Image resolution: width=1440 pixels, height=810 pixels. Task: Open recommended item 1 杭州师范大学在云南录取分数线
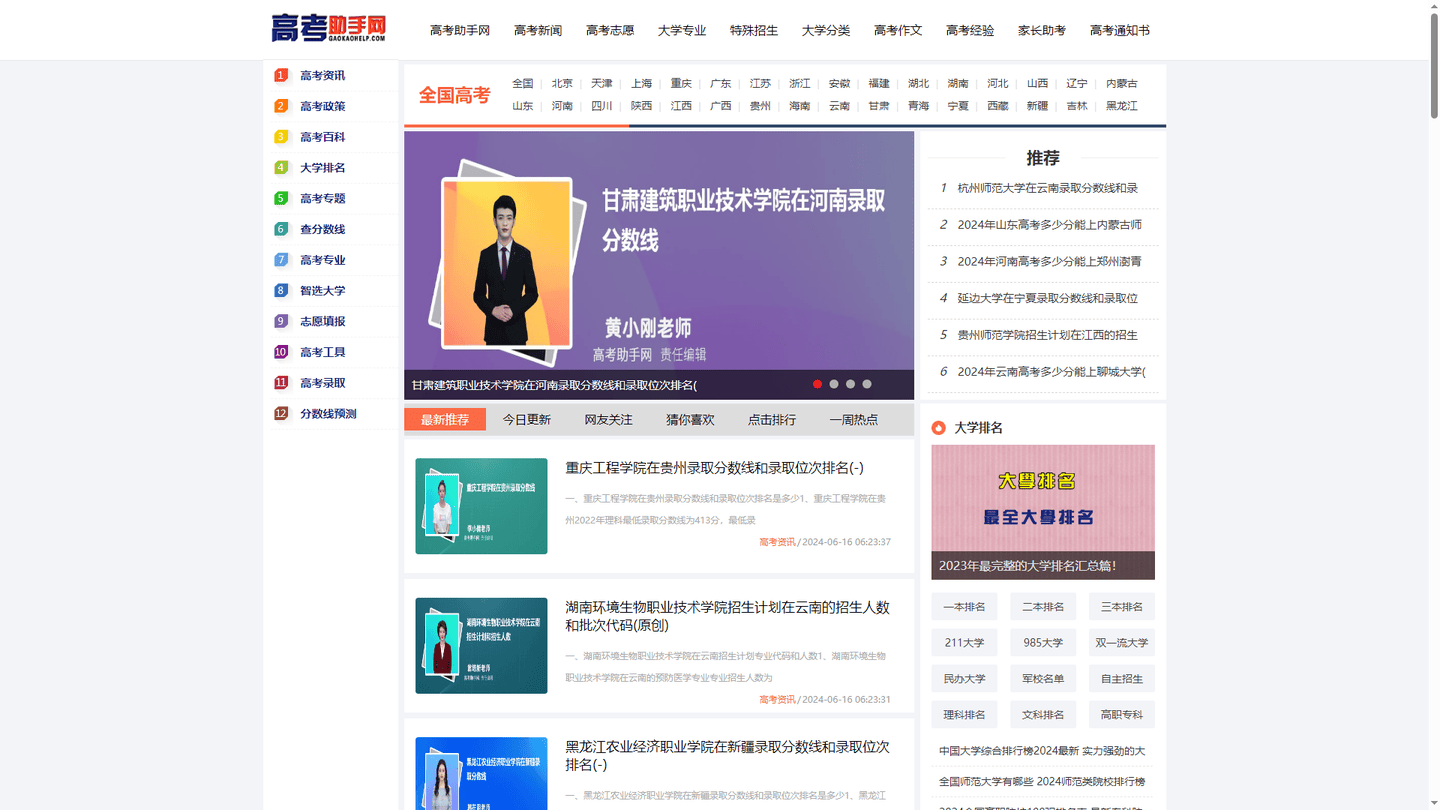tap(1047, 188)
